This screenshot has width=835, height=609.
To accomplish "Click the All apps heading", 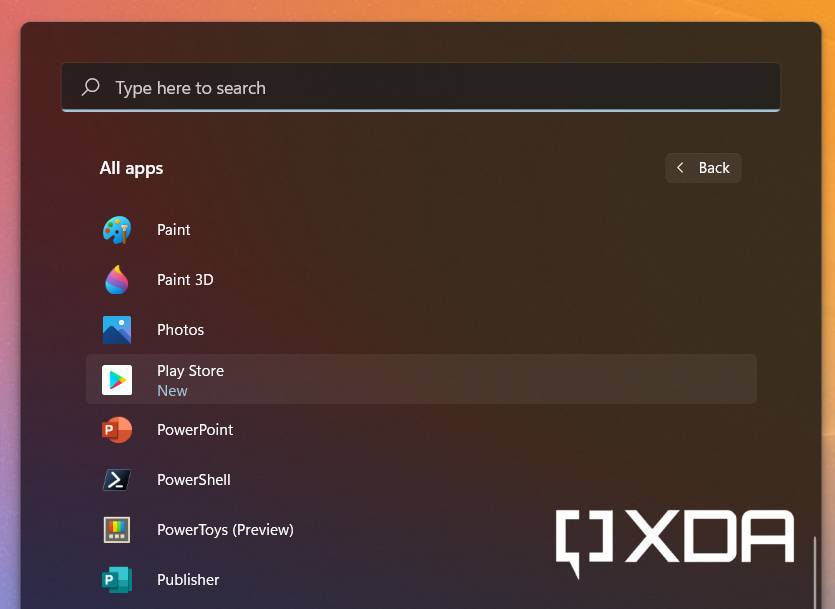I will point(131,168).
